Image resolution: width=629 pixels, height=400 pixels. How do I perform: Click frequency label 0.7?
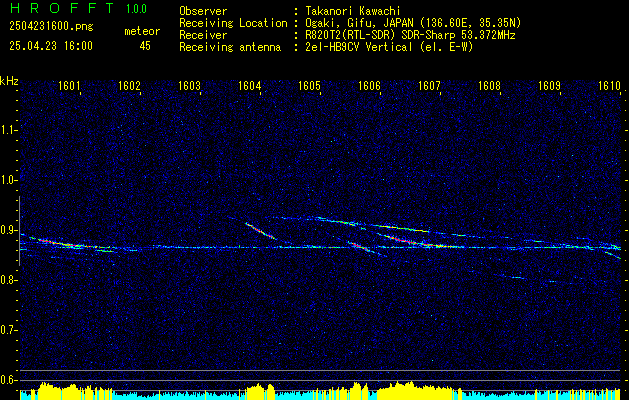click(8, 330)
